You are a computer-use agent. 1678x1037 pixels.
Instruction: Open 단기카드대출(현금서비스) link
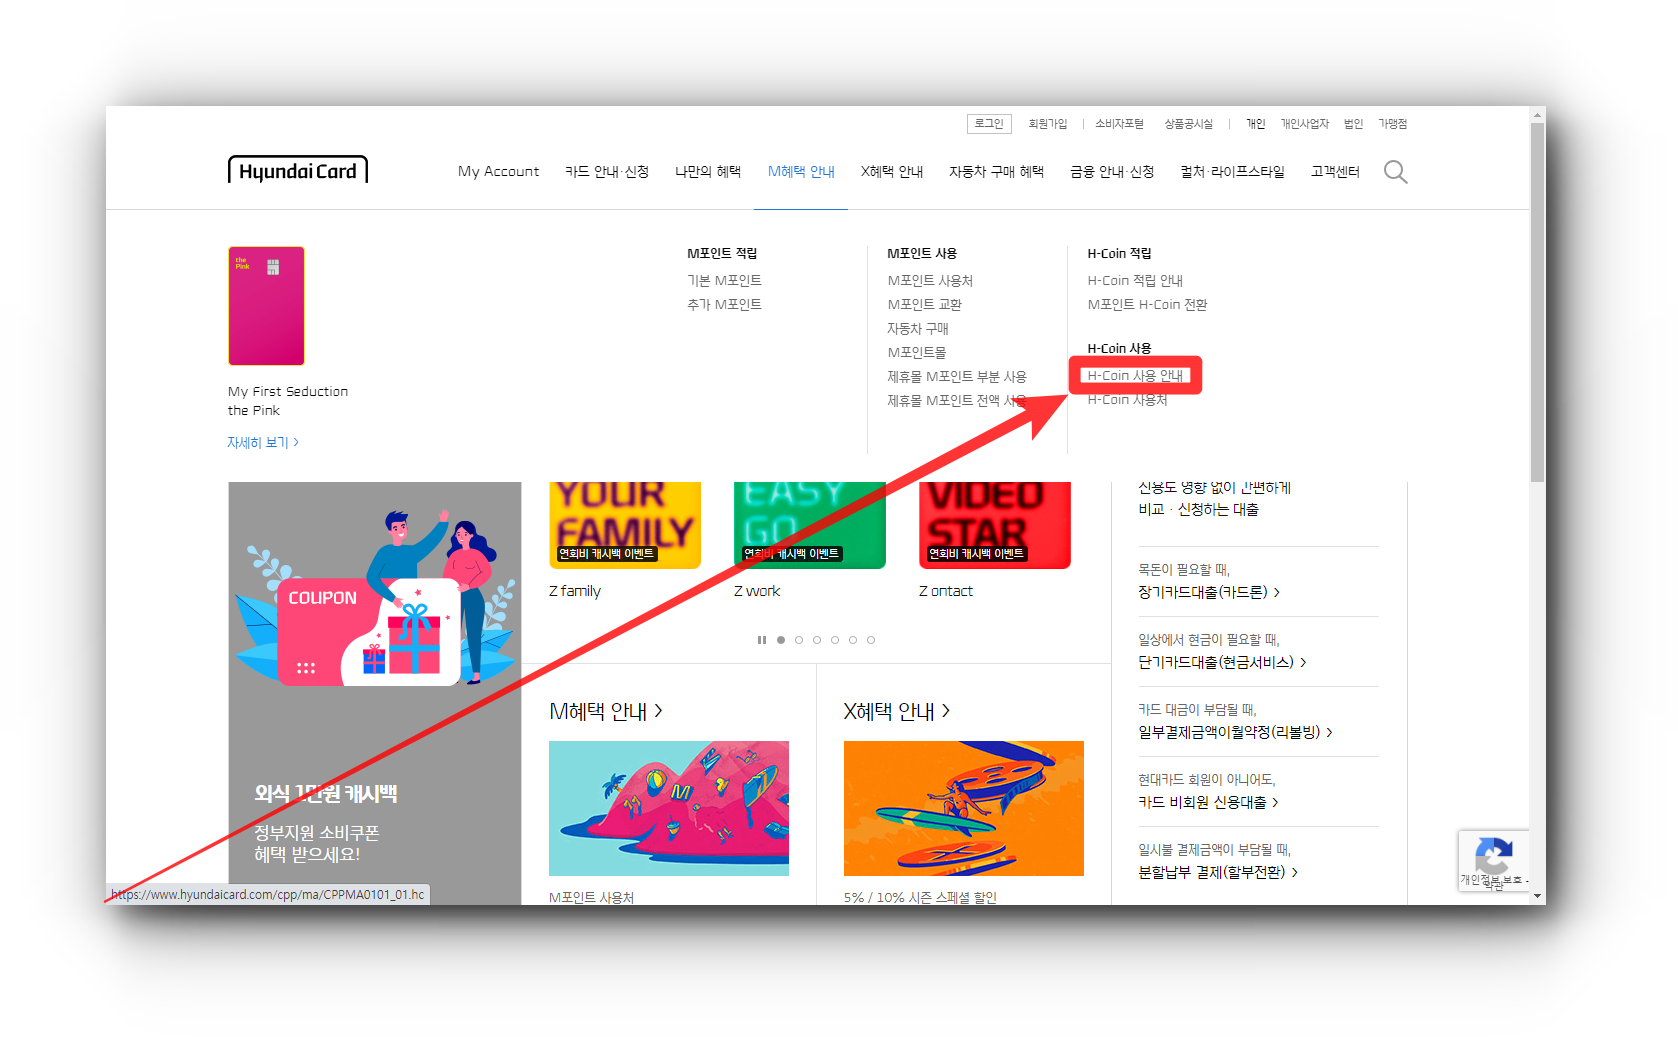[x=1222, y=662]
